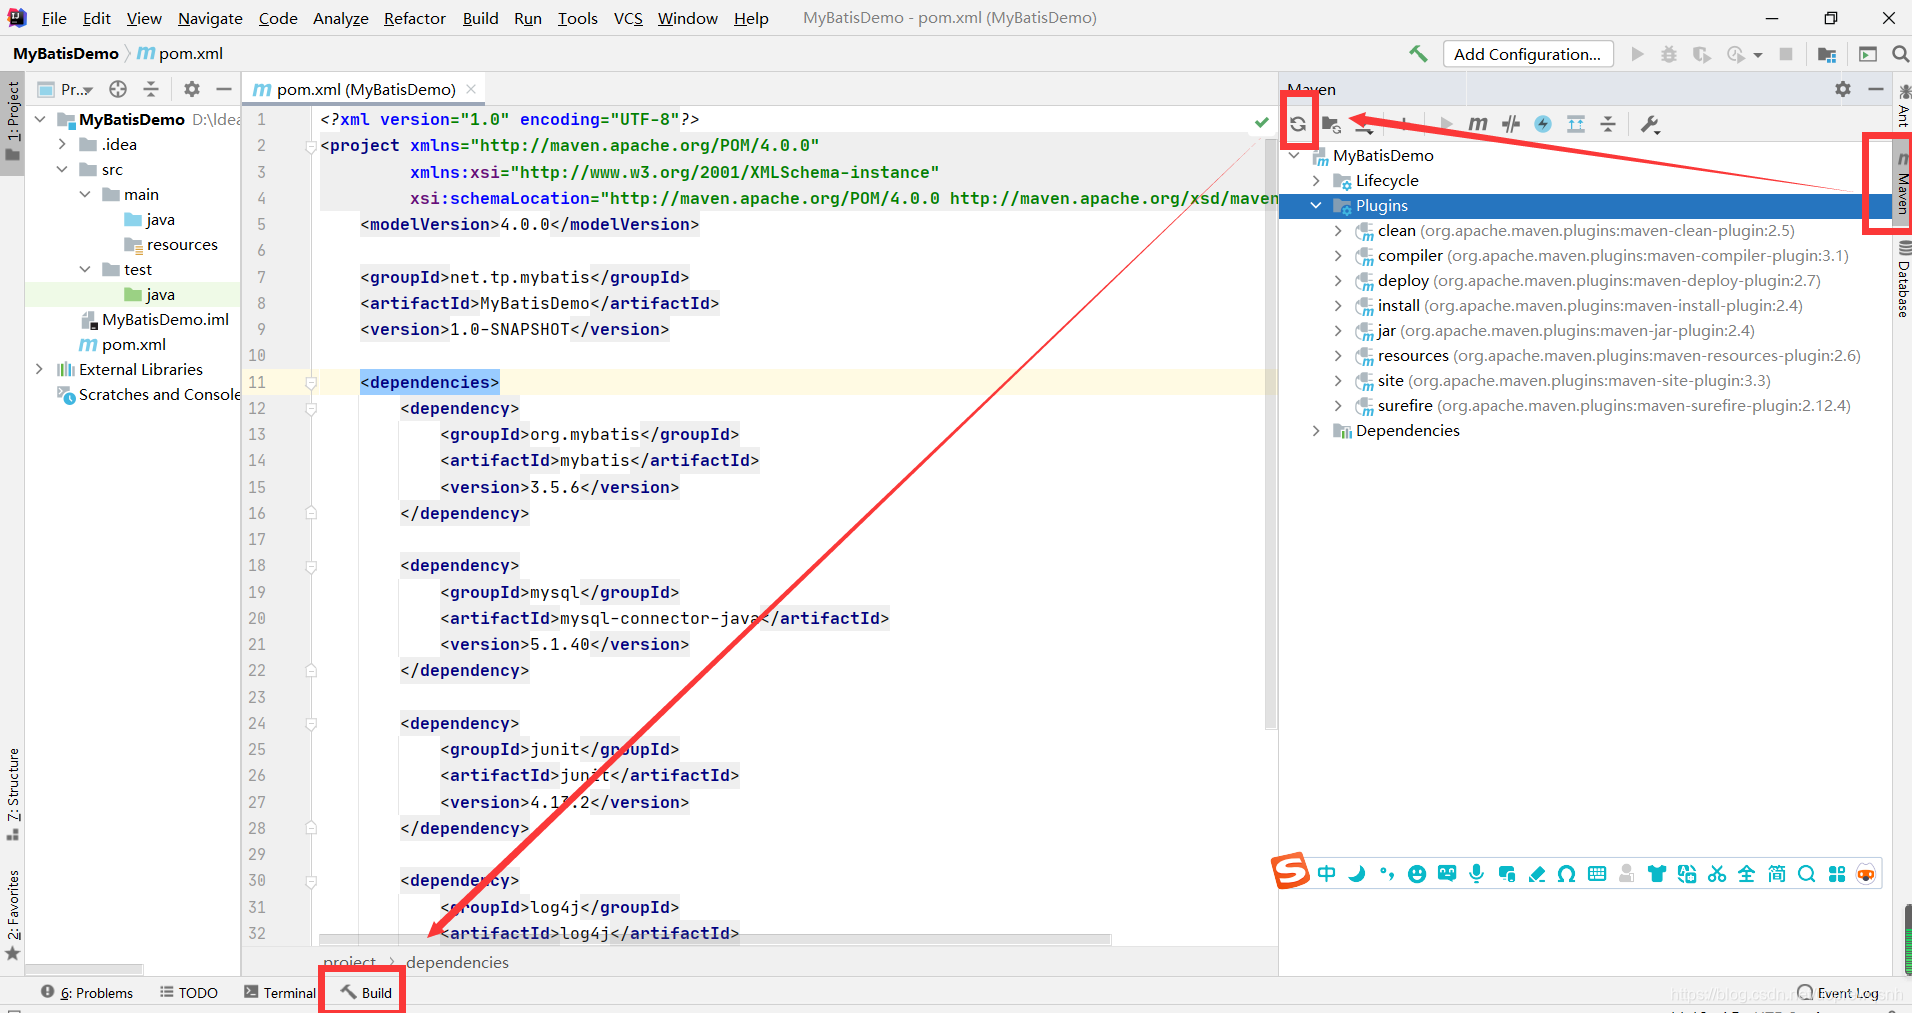Open the Terminal tool window tab
The image size is (1912, 1013).
(280, 993)
